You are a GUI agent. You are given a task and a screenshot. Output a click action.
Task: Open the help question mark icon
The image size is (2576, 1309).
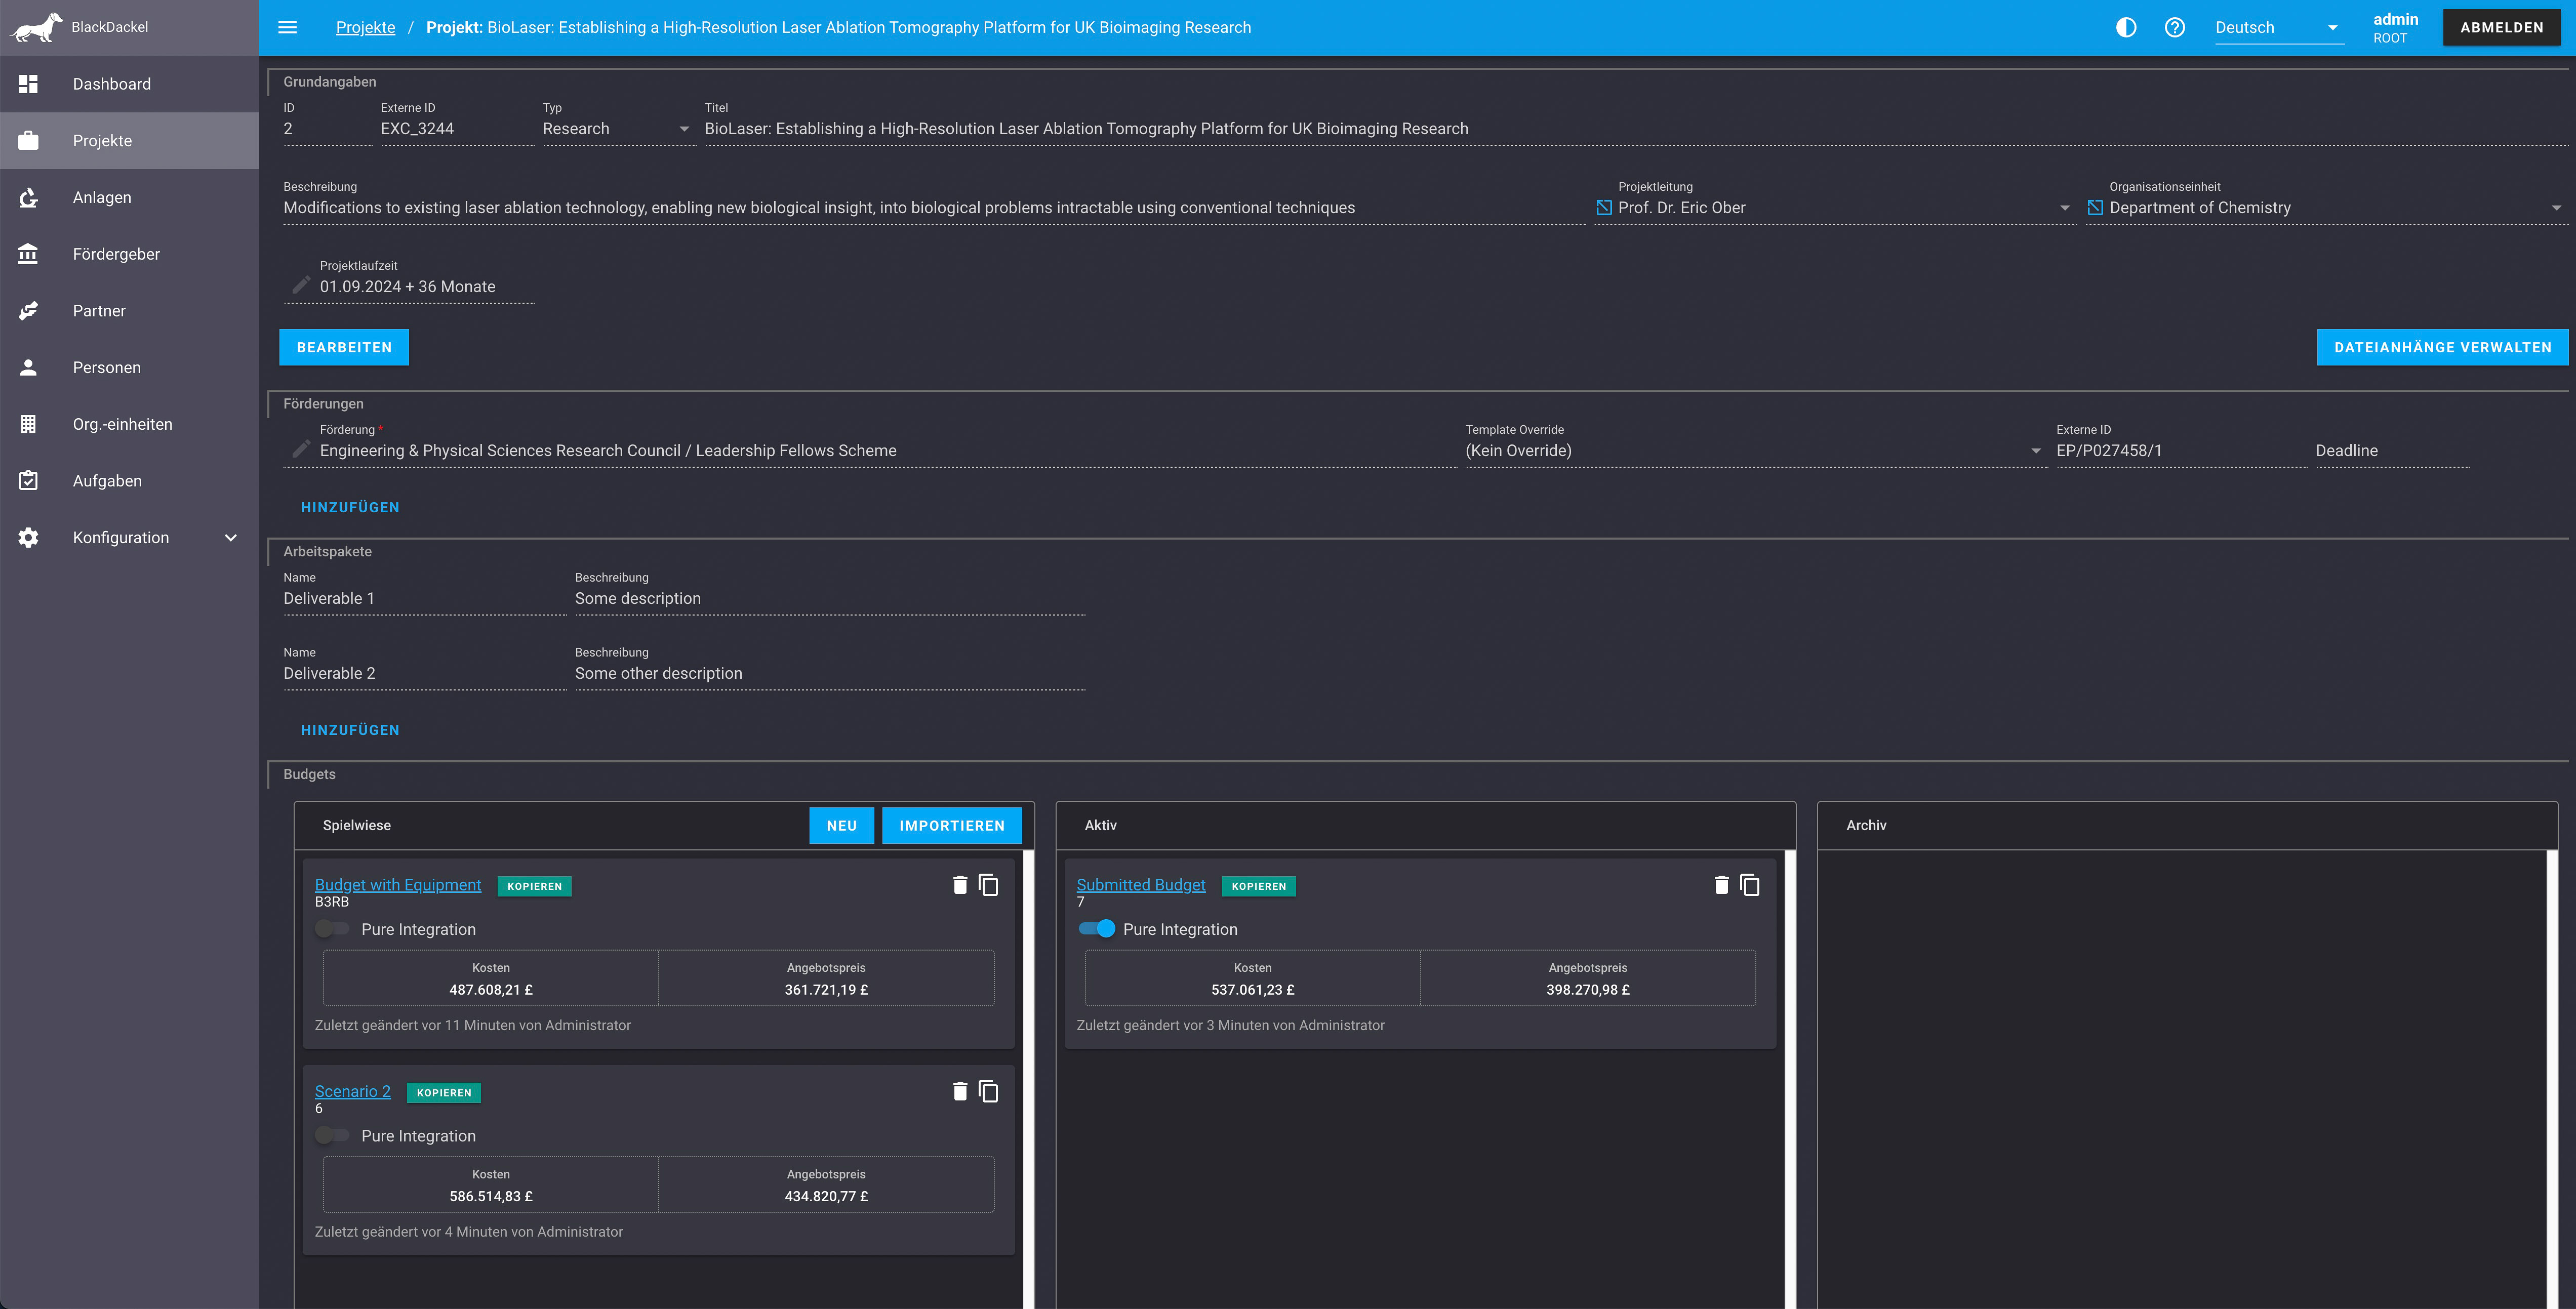pyautogui.click(x=2174, y=27)
